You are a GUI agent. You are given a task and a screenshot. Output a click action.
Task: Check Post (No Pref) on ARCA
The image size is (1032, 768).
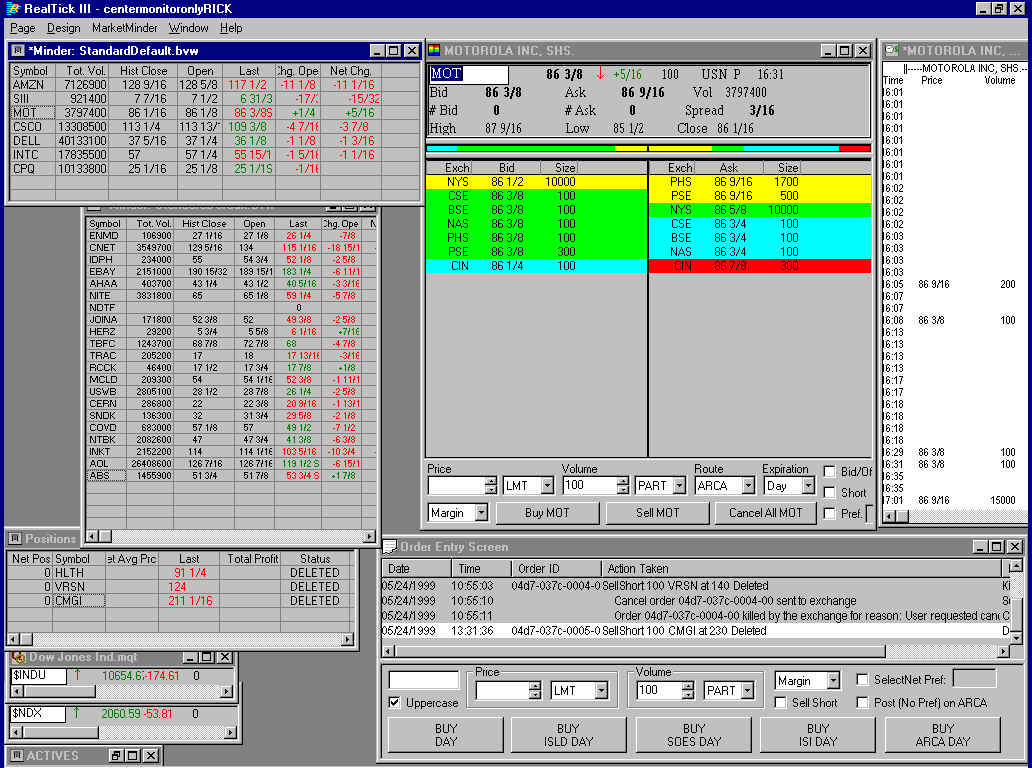point(862,703)
